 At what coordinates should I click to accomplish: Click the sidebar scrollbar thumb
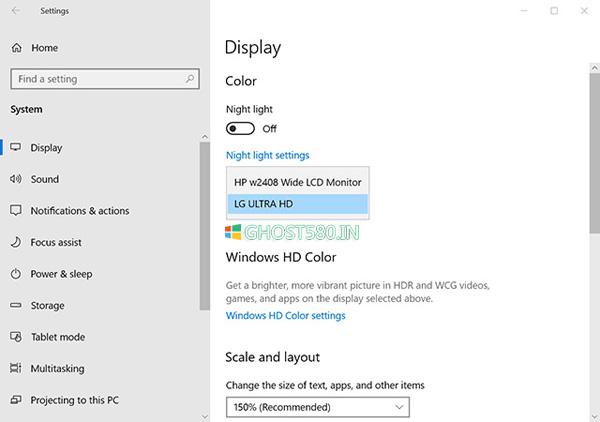click(205, 226)
